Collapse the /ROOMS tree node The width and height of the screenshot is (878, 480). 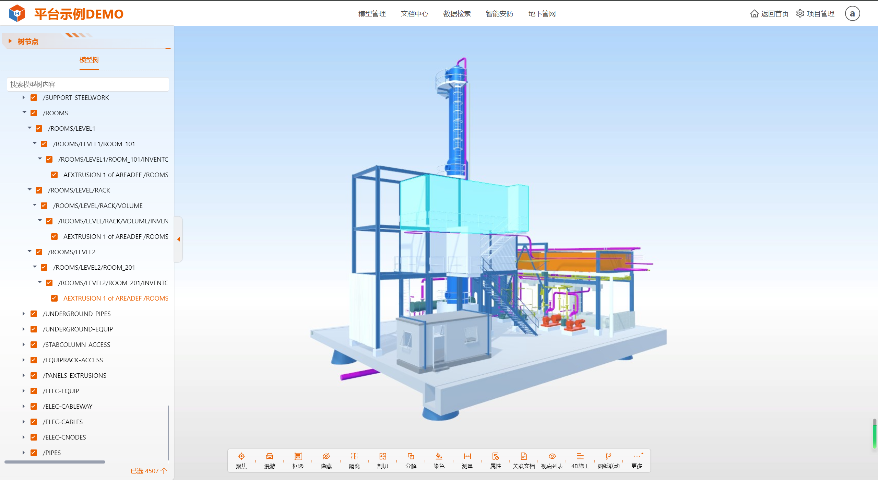(24, 113)
